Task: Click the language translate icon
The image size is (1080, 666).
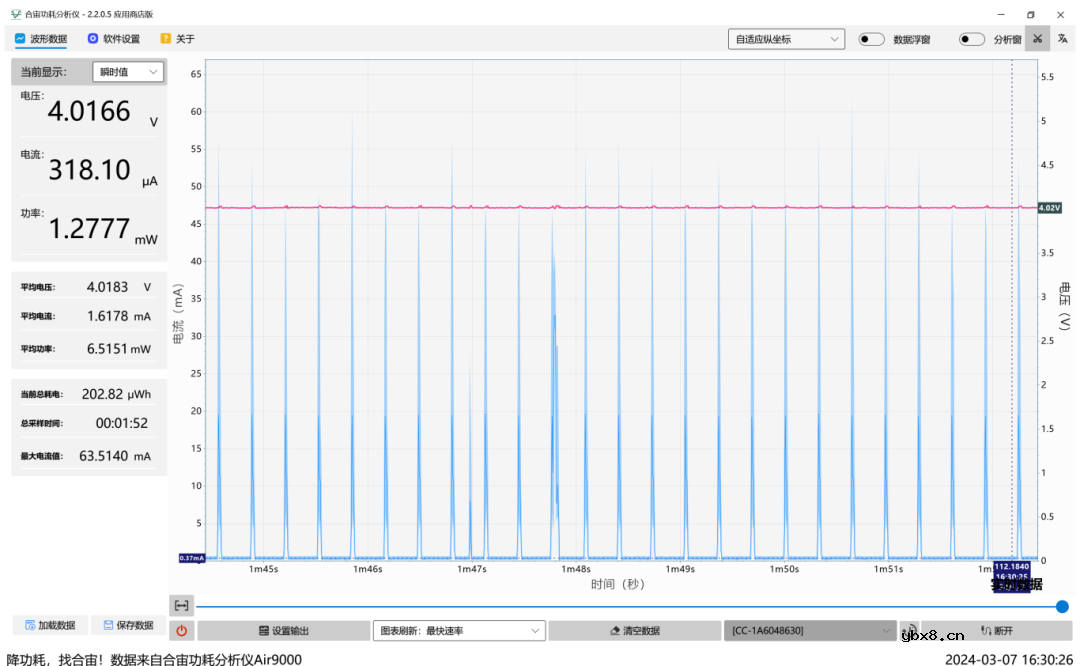Action: pos(1063,39)
